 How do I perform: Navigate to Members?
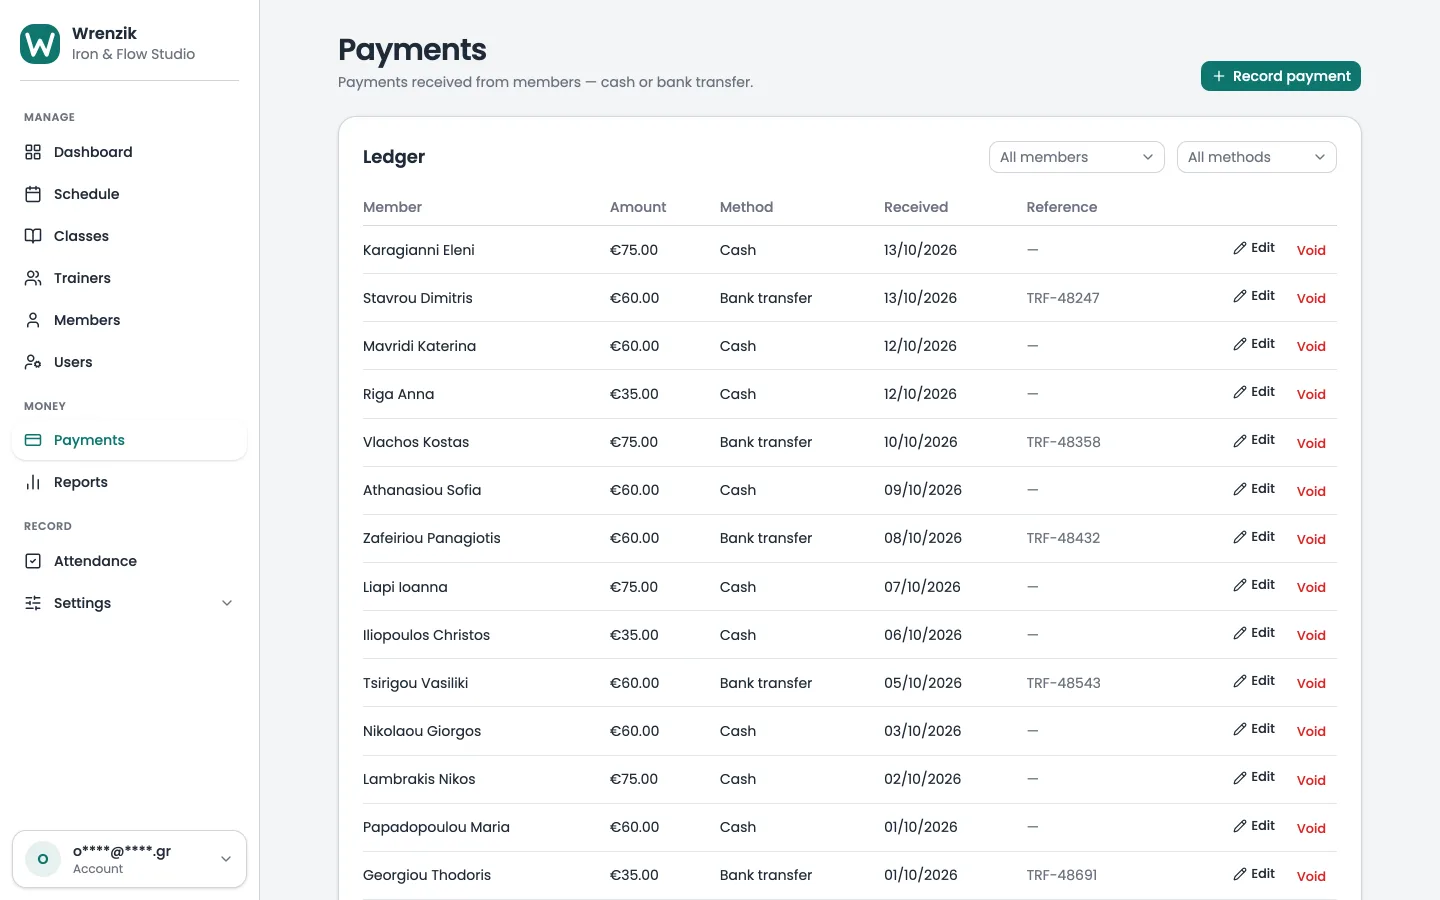(x=129, y=320)
